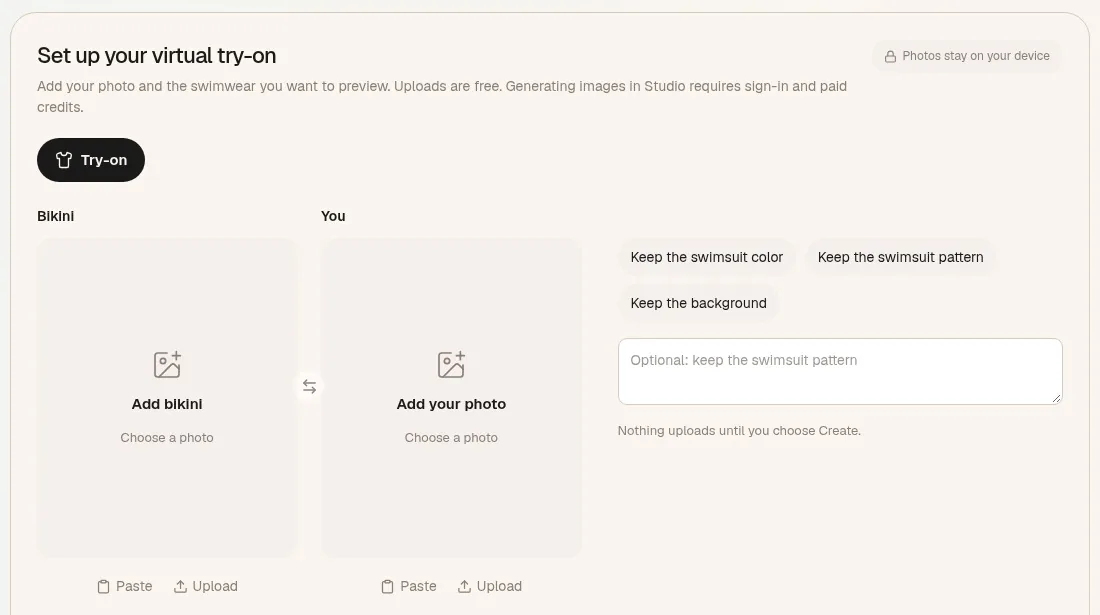
Task: Click the resize handle of the instructions box
Action: (1057, 398)
